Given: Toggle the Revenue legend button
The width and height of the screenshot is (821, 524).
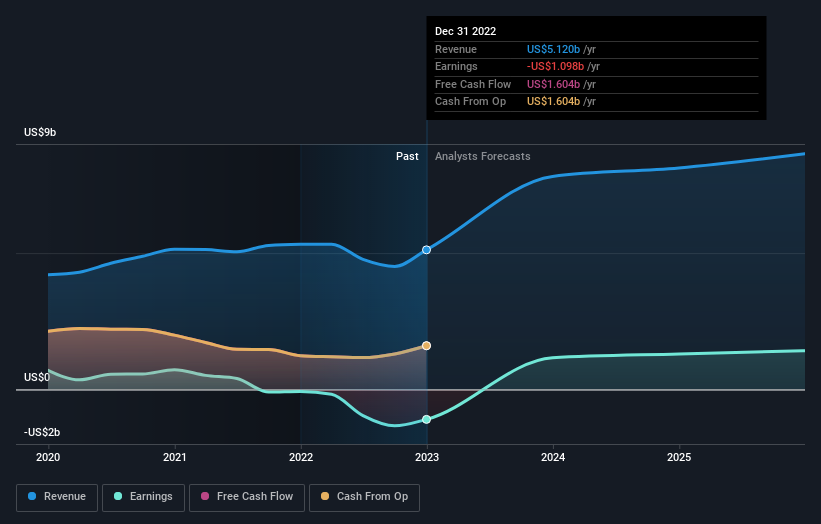Looking at the screenshot, I should 57,497.
